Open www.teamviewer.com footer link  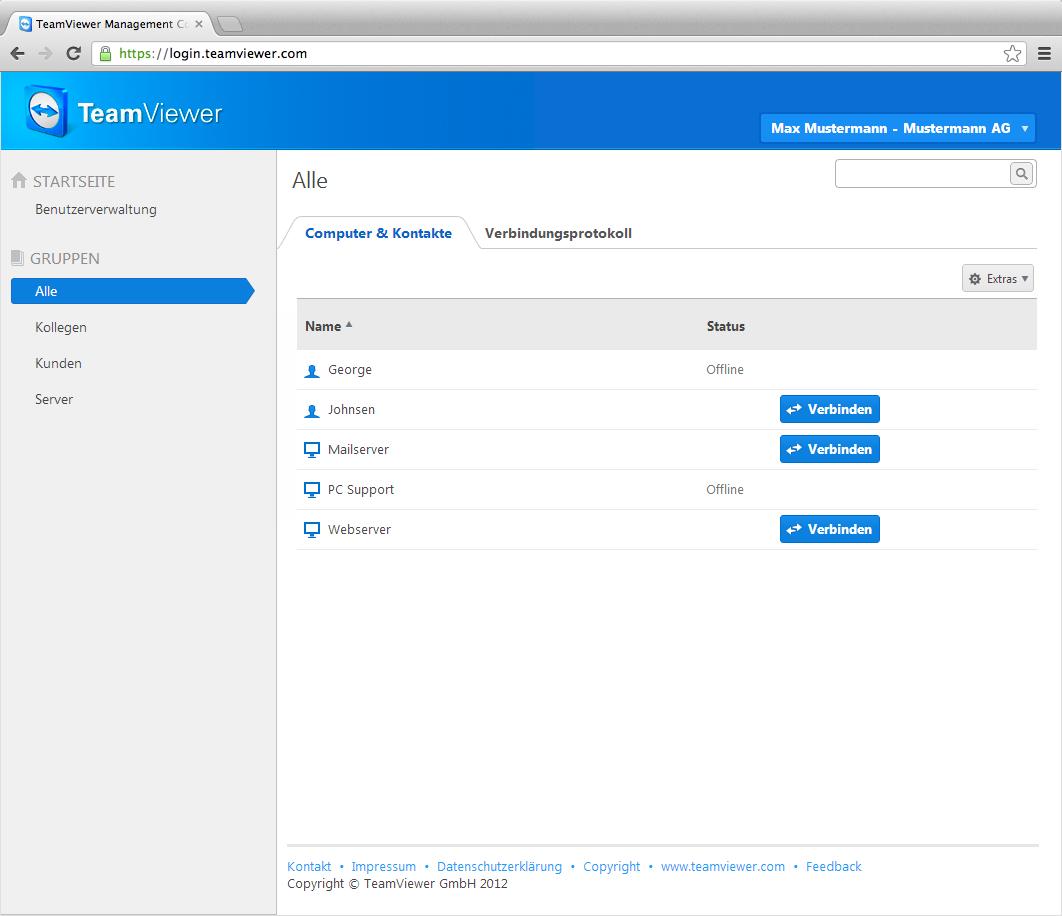723,867
